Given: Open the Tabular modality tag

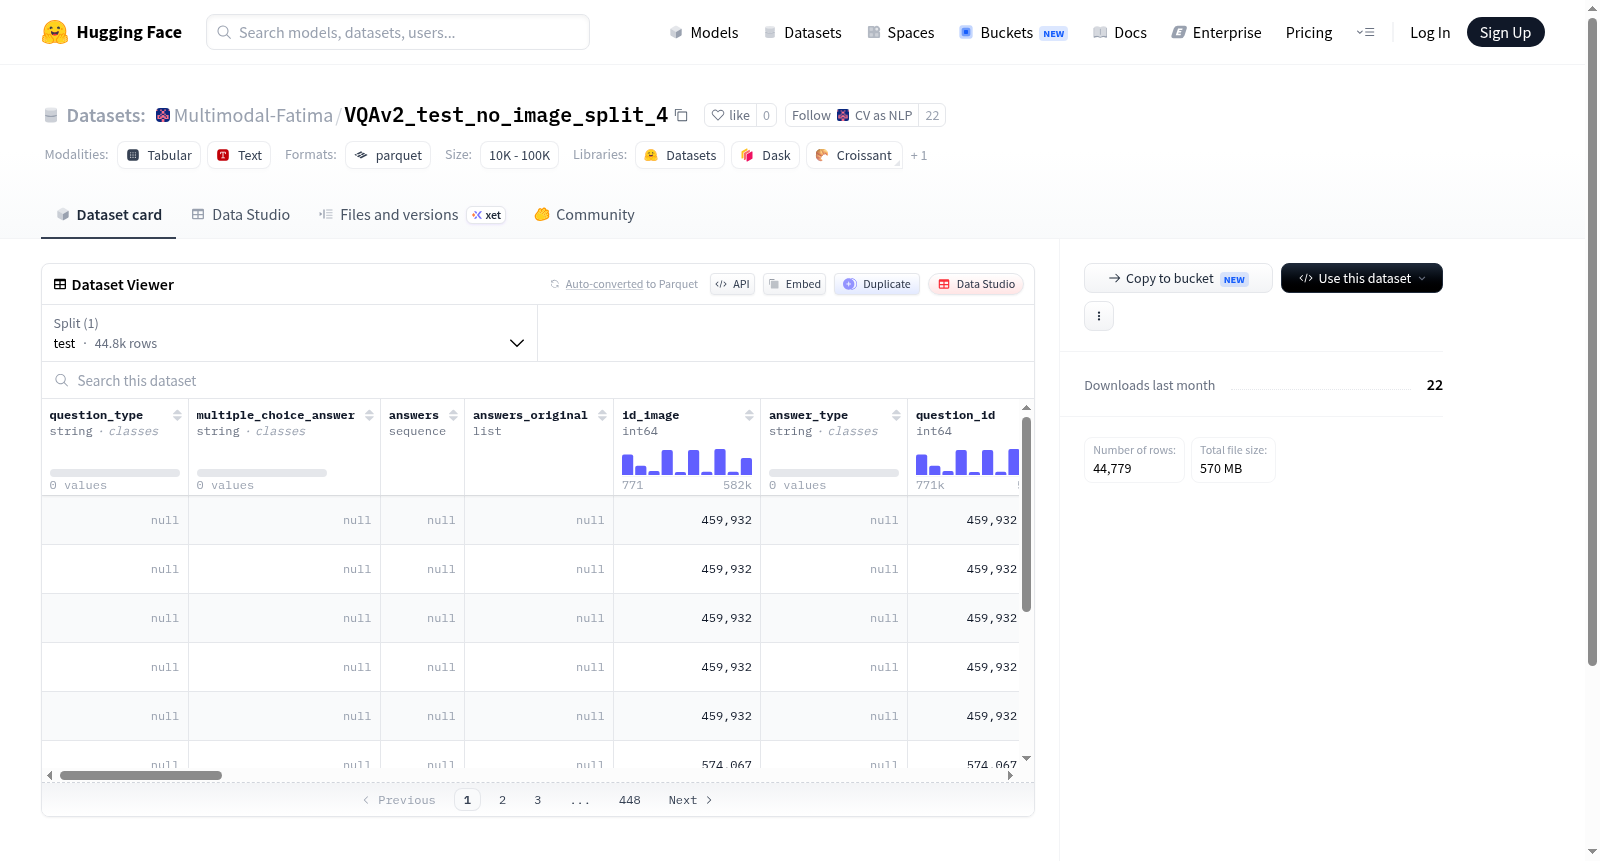Looking at the screenshot, I should 159,155.
